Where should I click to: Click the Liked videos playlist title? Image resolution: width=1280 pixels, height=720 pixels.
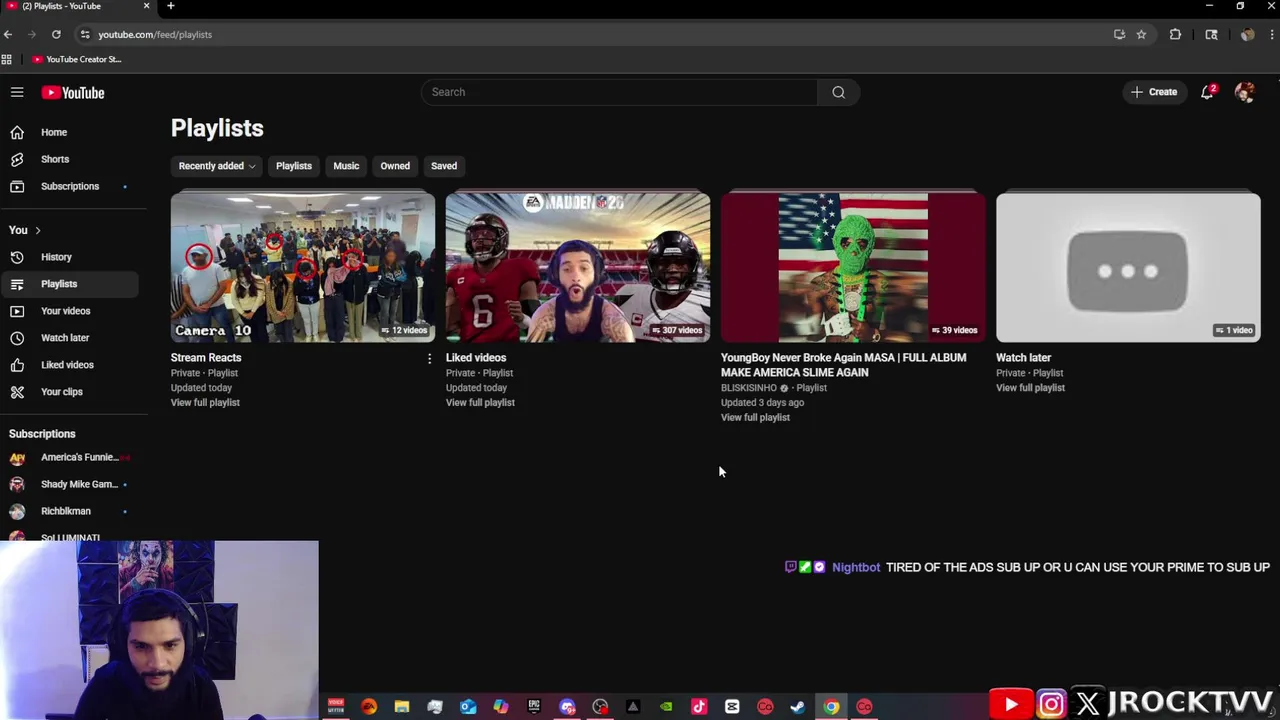pyautogui.click(x=476, y=358)
